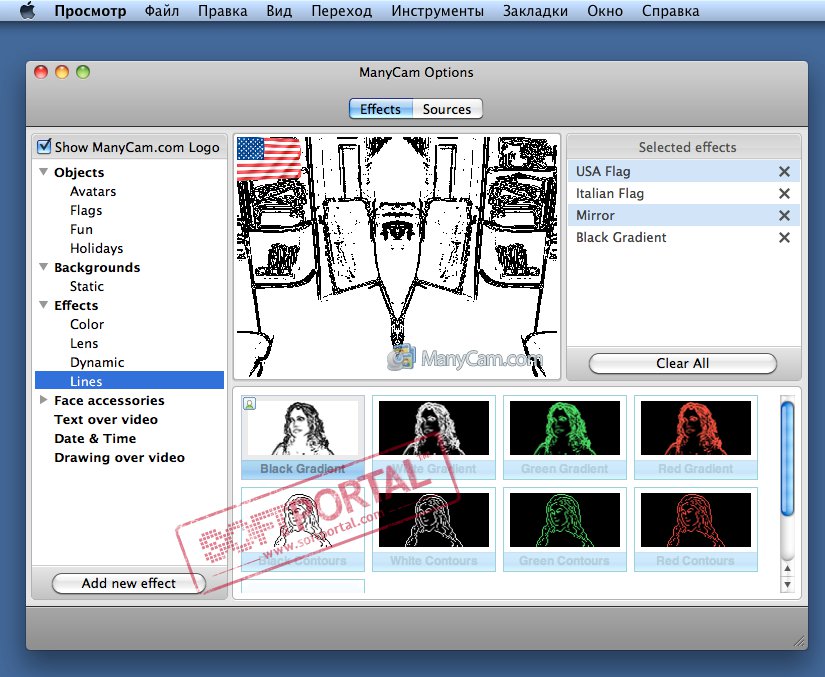Open the Файл menu
This screenshot has width=825, height=677.
162,11
